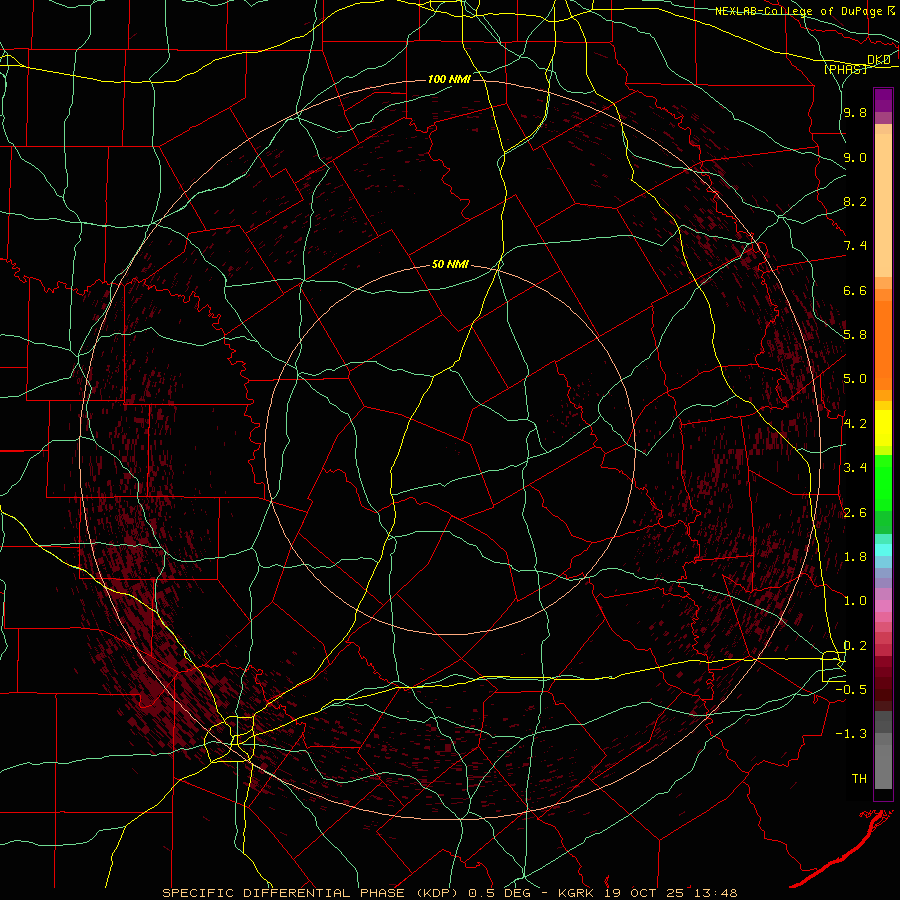Click the light peach color bar segment
The height and width of the screenshot is (900, 900).
coord(883,206)
